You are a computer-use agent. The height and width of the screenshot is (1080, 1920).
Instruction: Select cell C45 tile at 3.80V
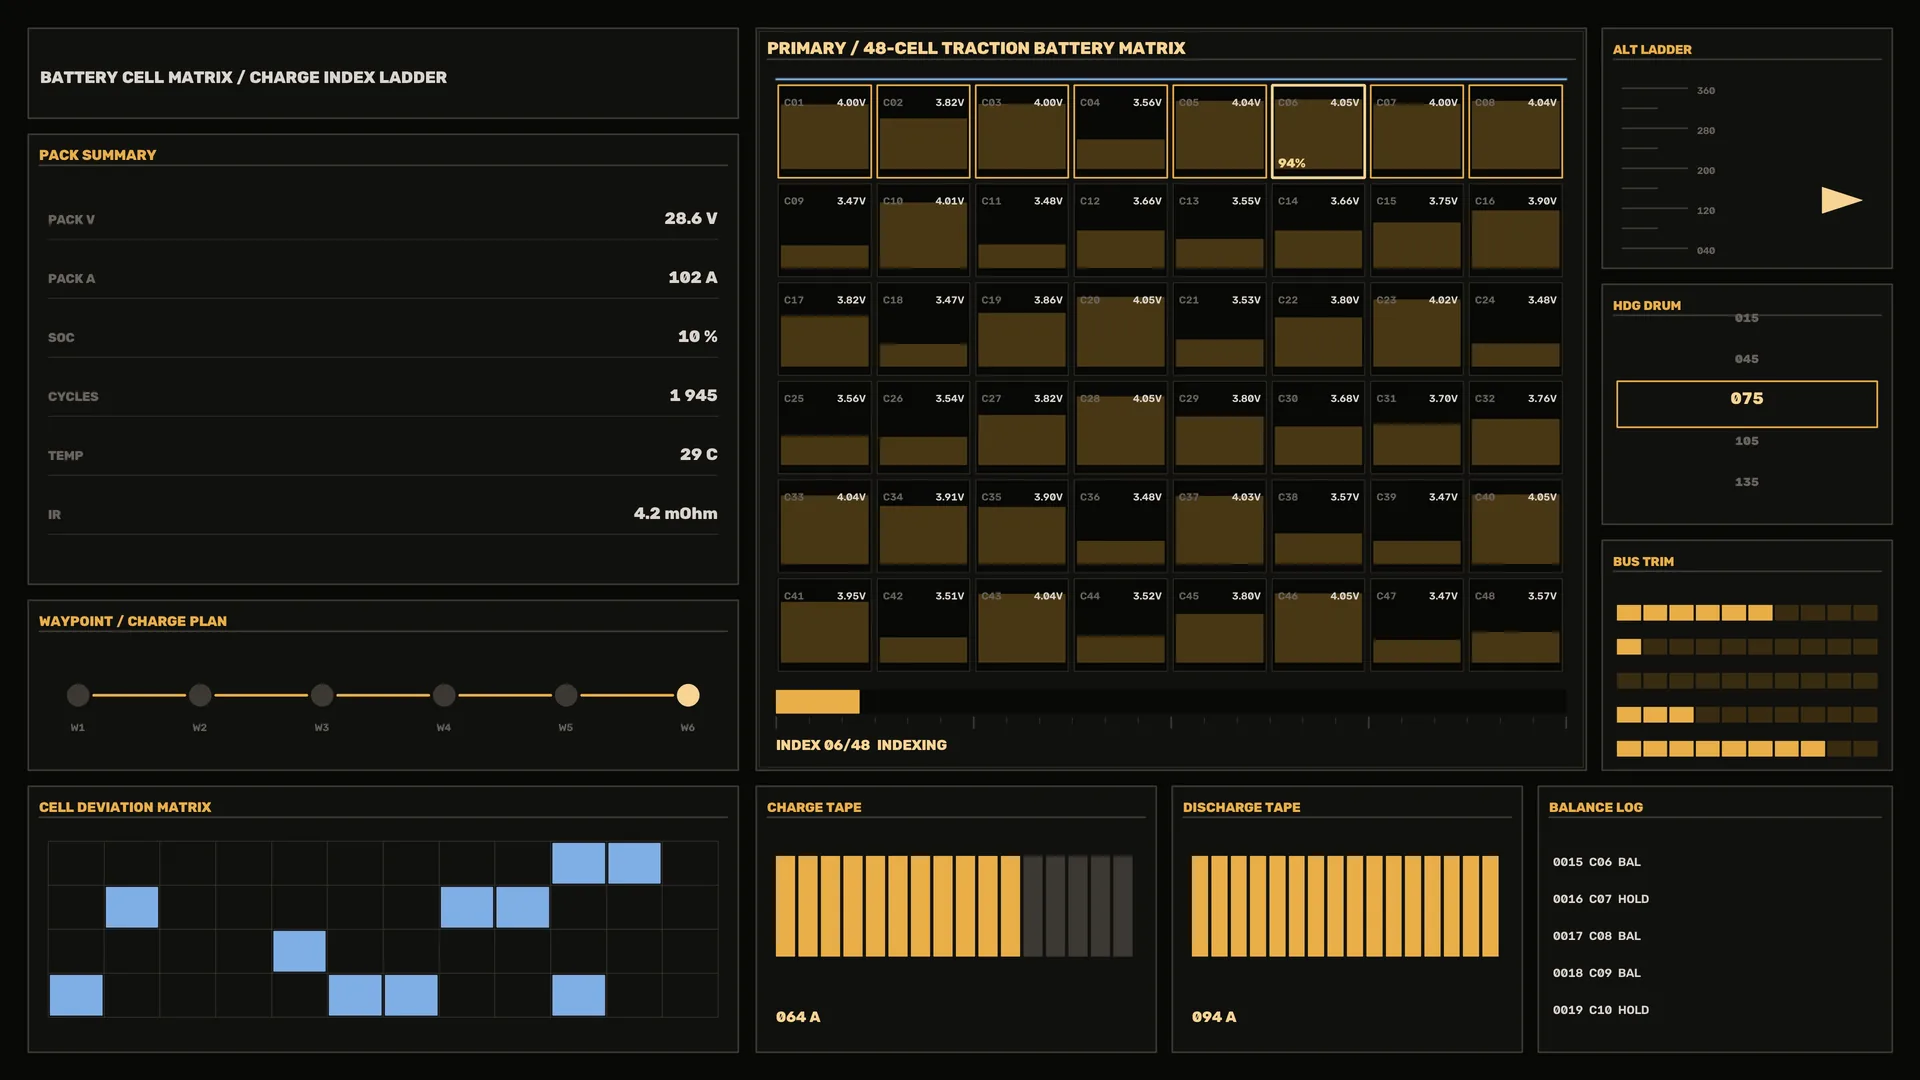1219,625
